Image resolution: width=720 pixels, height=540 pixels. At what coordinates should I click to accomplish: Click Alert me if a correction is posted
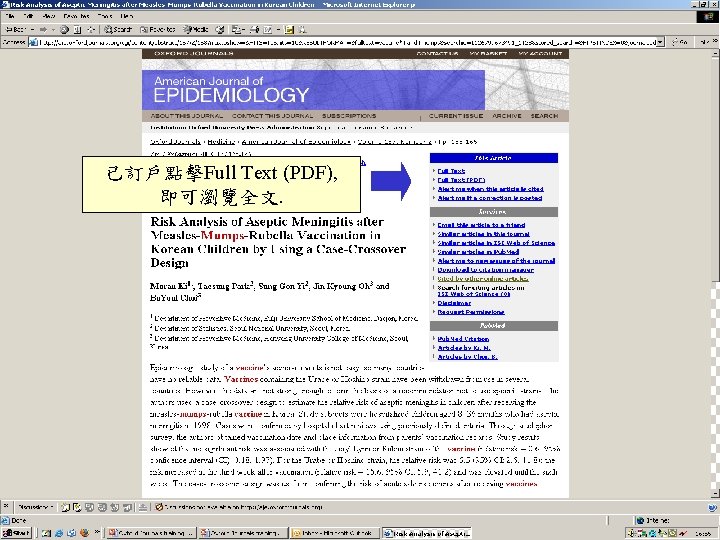[489, 198]
